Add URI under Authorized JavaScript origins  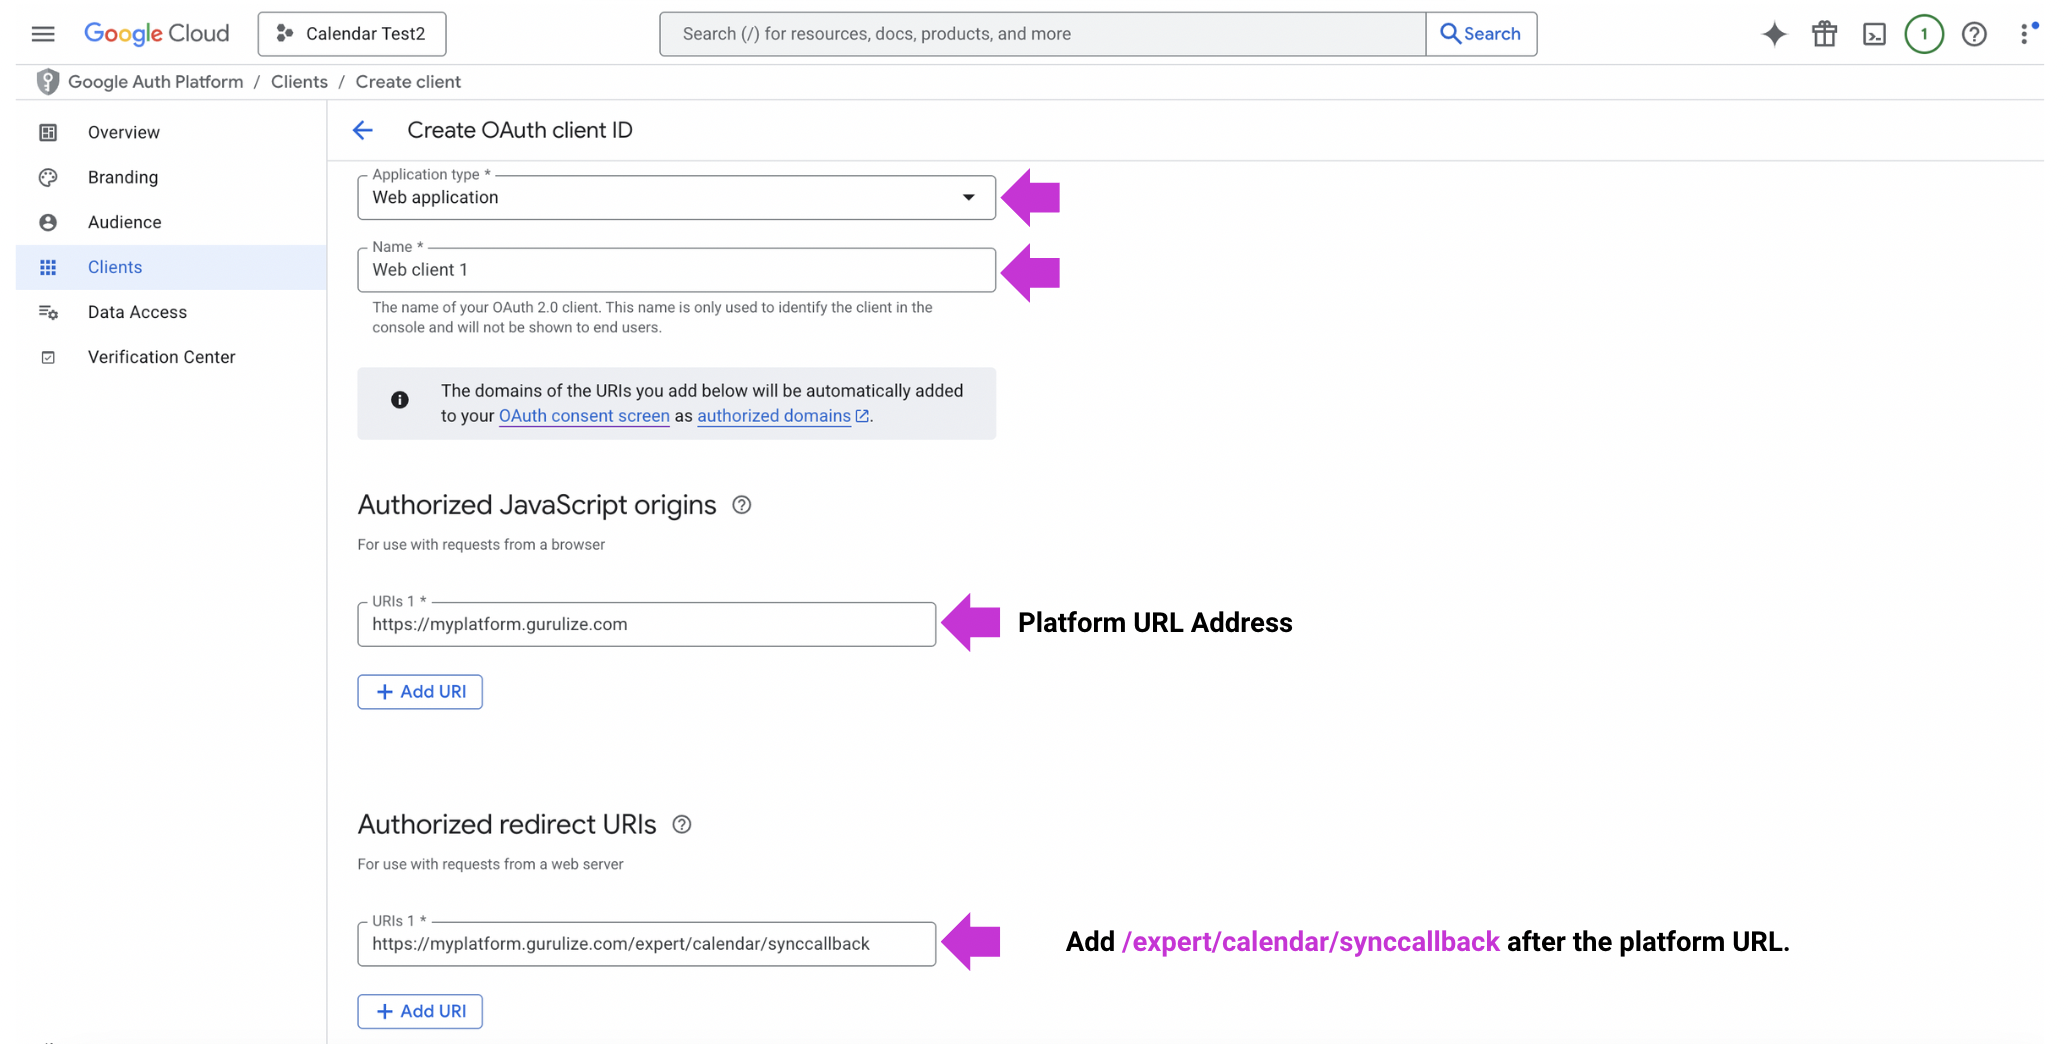pyautogui.click(x=420, y=692)
